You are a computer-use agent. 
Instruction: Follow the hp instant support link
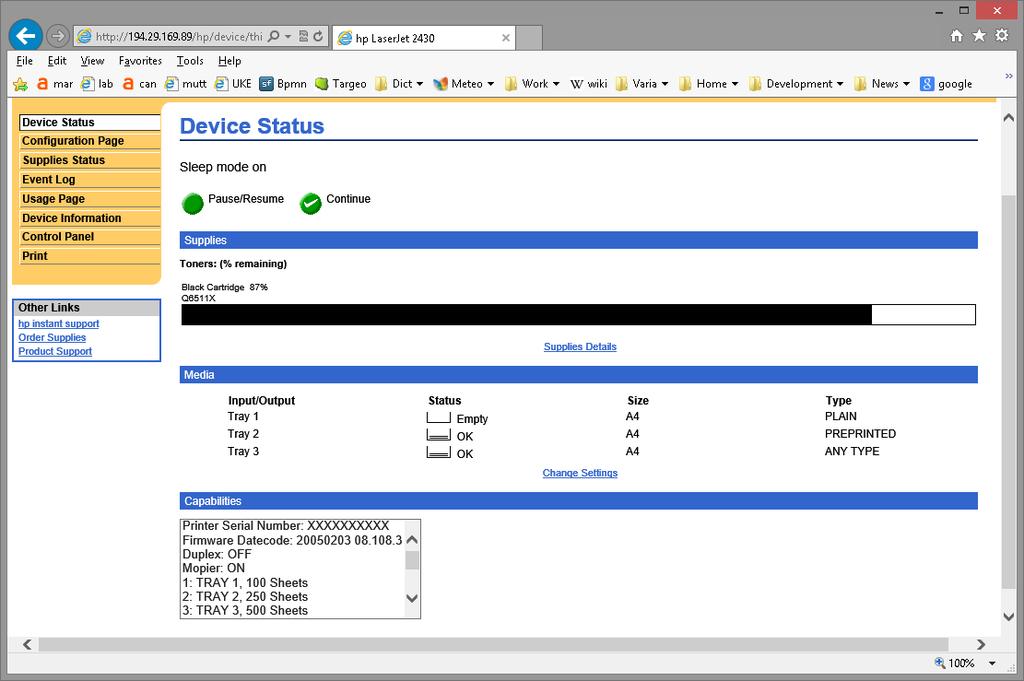[59, 324]
